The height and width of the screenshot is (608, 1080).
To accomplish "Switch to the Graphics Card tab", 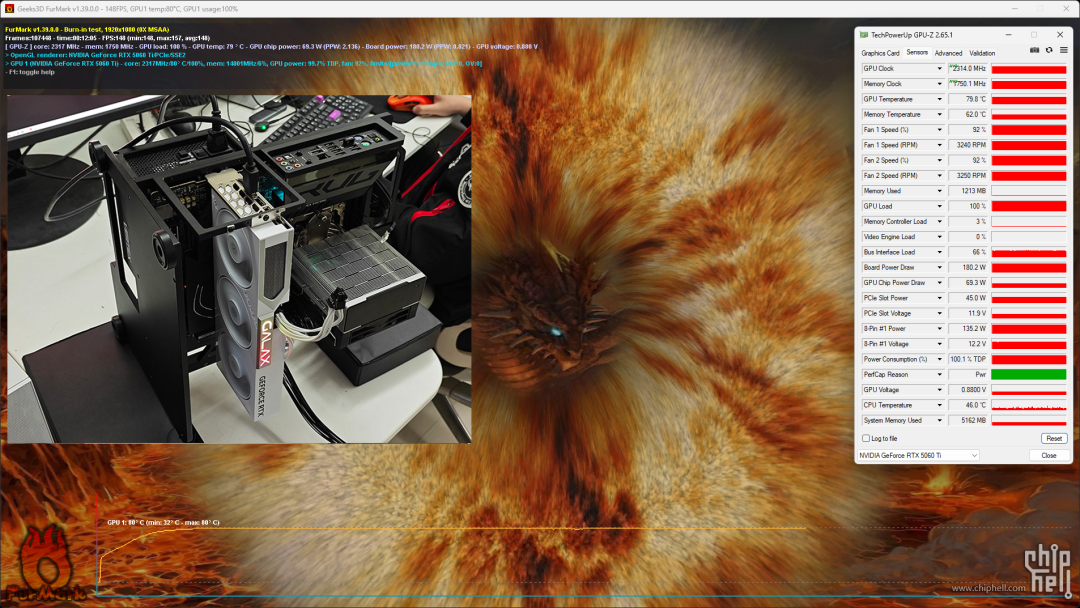I will coord(880,53).
